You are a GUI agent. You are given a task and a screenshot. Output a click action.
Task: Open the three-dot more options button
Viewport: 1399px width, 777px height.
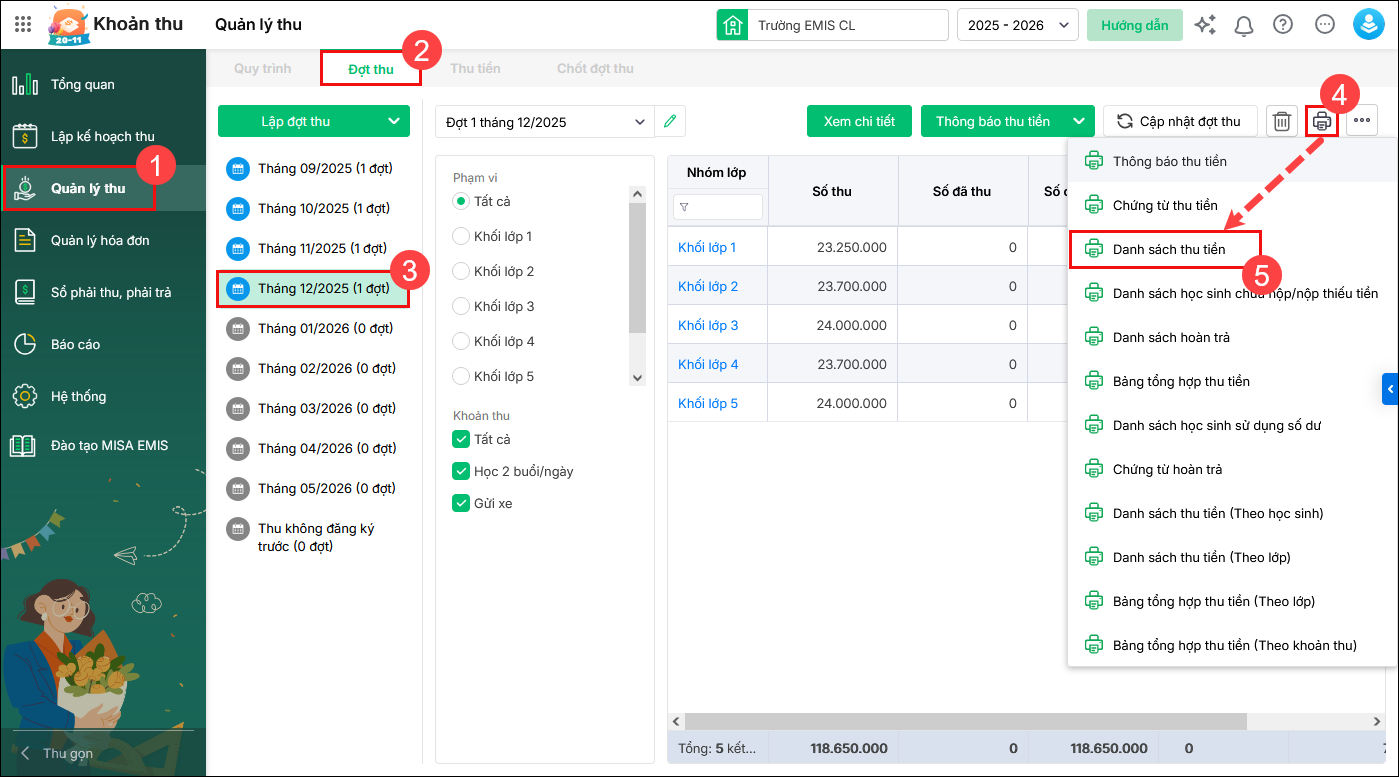pos(1362,122)
